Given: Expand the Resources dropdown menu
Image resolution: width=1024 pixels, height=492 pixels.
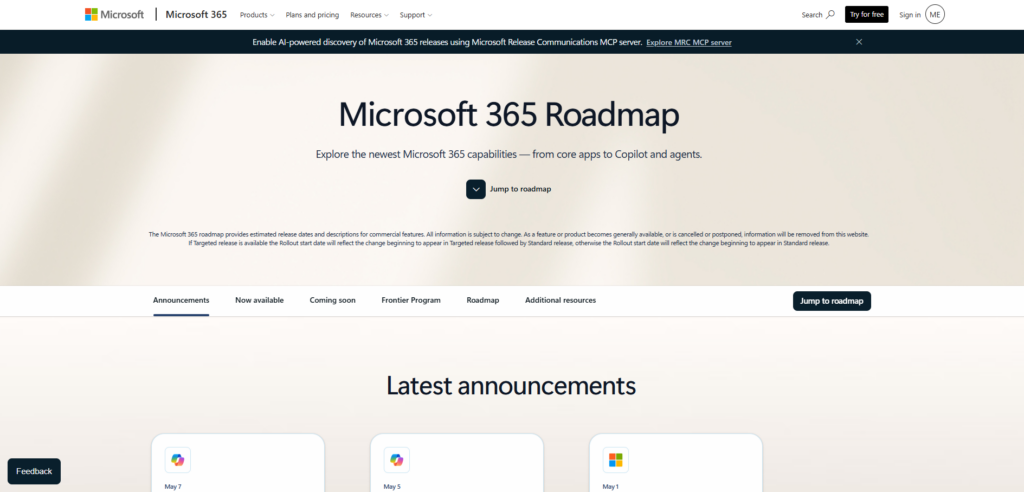Looking at the screenshot, I should click(x=369, y=15).
